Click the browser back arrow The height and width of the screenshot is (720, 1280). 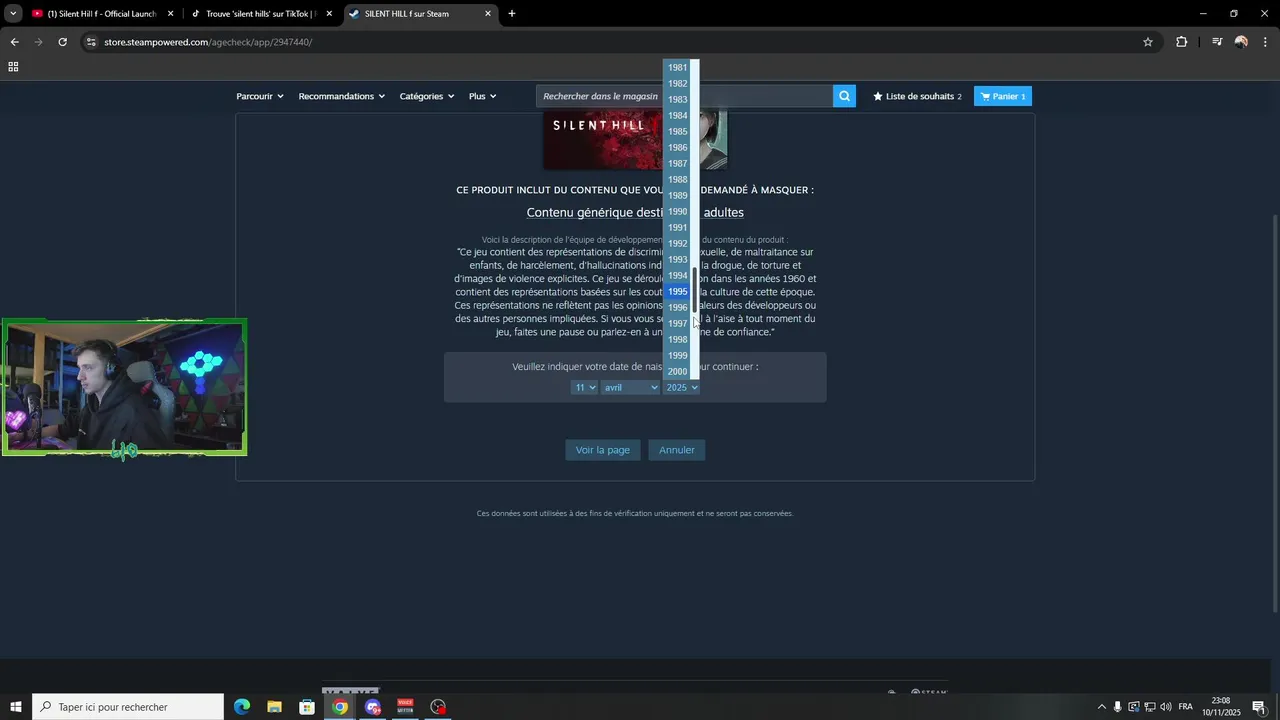[14, 42]
